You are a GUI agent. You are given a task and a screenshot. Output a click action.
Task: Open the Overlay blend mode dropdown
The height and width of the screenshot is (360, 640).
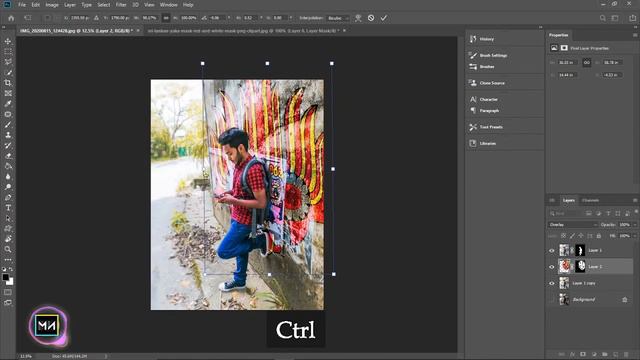pyautogui.click(x=572, y=224)
